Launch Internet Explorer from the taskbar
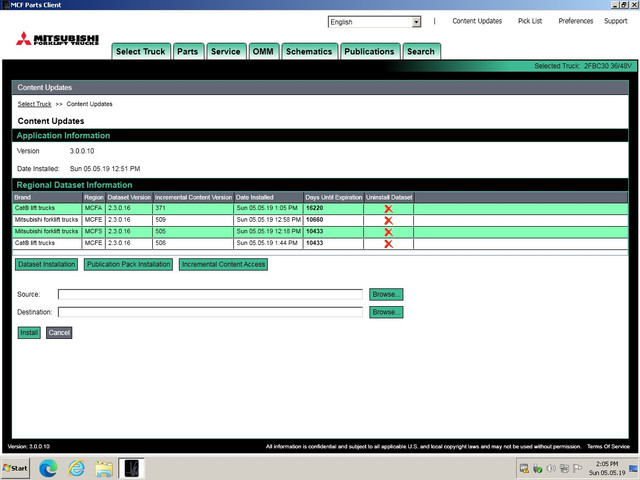640x480 pixels. pyautogui.click(x=76, y=468)
